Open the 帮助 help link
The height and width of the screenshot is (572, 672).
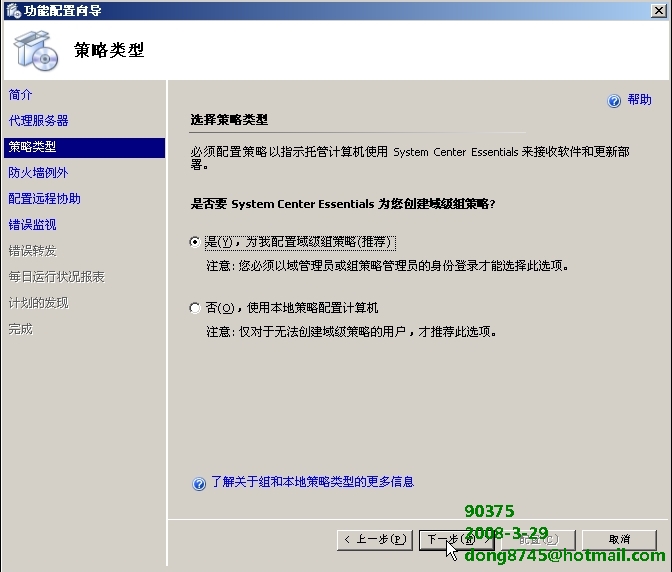[x=639, y=100]
